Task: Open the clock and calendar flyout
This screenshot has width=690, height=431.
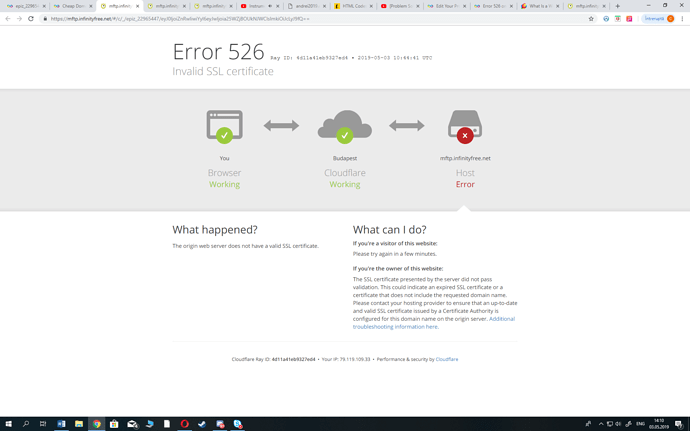Action: (x=659, y=424)
